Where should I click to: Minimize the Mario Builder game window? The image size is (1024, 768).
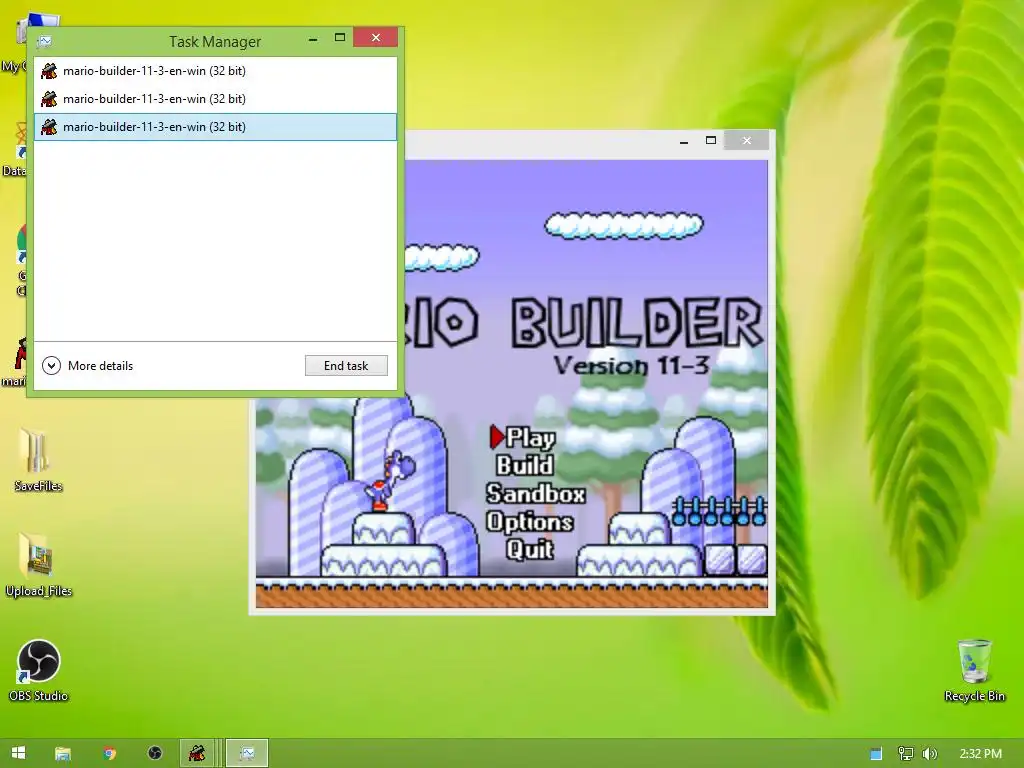tap(684, 141)
